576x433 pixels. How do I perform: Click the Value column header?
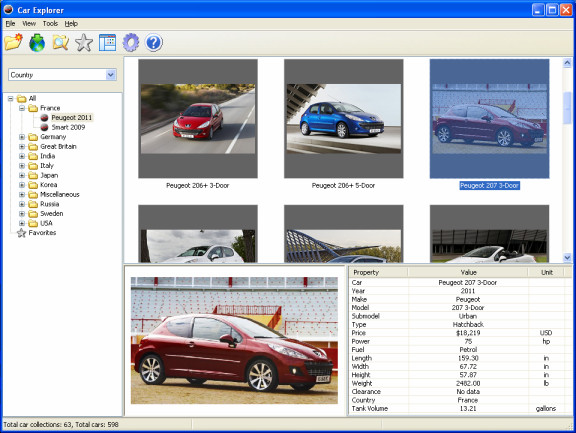[x=468, y=272]
